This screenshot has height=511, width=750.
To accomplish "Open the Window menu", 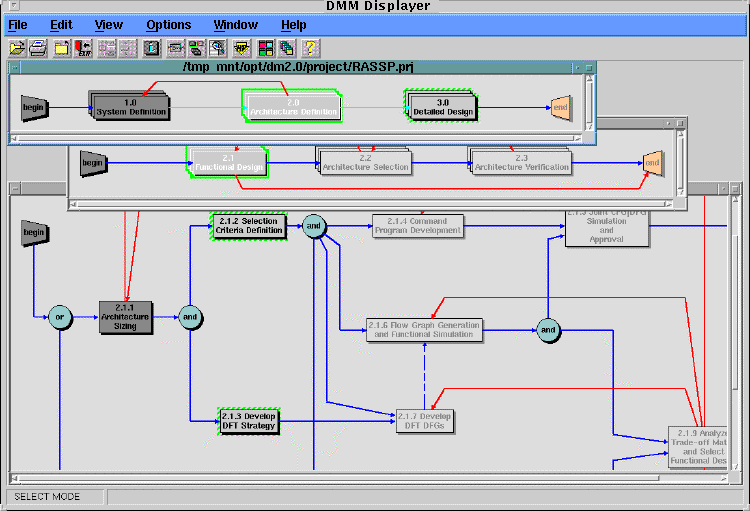I will click(235, 24).
